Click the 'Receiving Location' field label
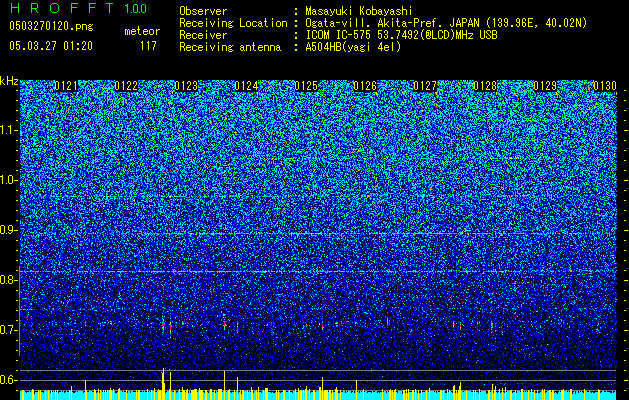Screen dimensions: 629x400 233,24
